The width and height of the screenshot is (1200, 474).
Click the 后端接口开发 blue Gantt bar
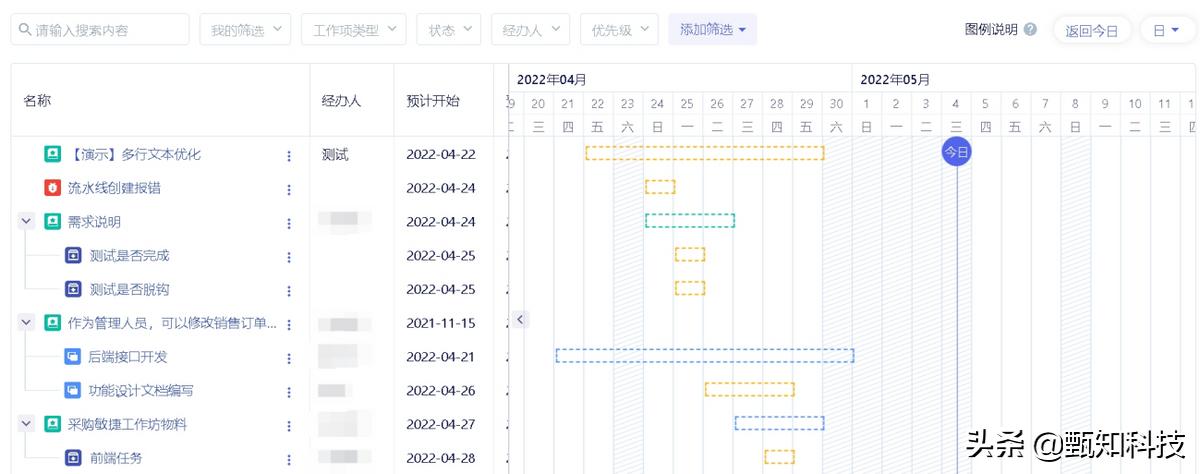point(704,355)
